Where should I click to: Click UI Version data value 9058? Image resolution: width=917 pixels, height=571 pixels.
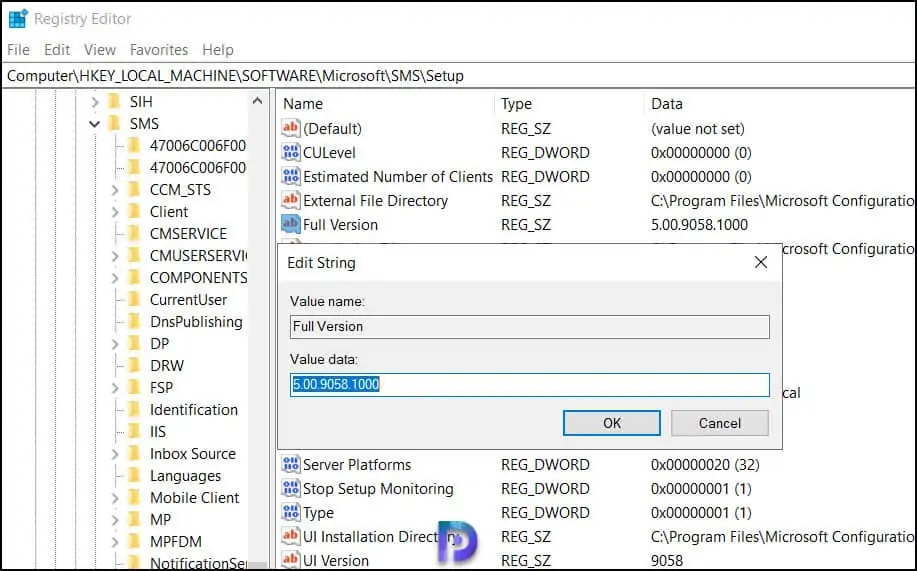click(667, 560)
